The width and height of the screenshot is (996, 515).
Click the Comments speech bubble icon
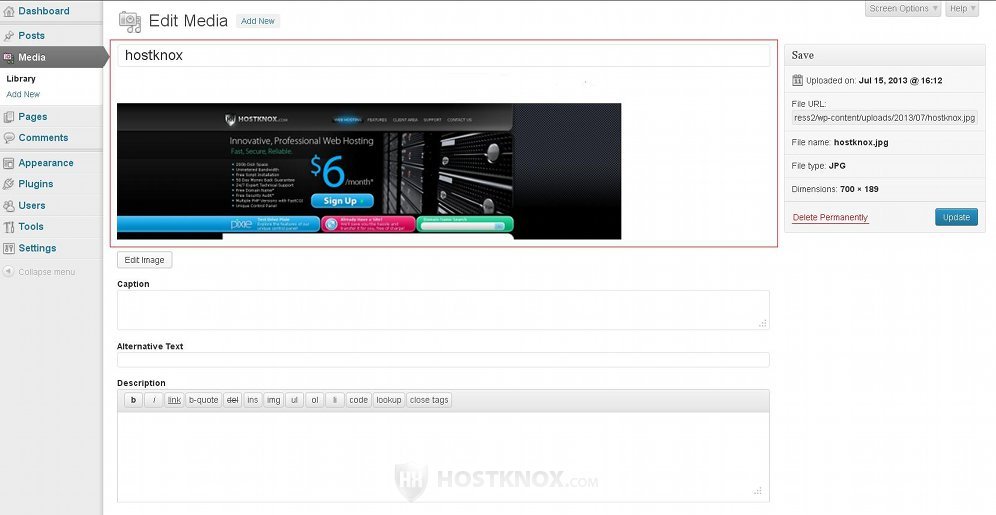click(8, 138)
